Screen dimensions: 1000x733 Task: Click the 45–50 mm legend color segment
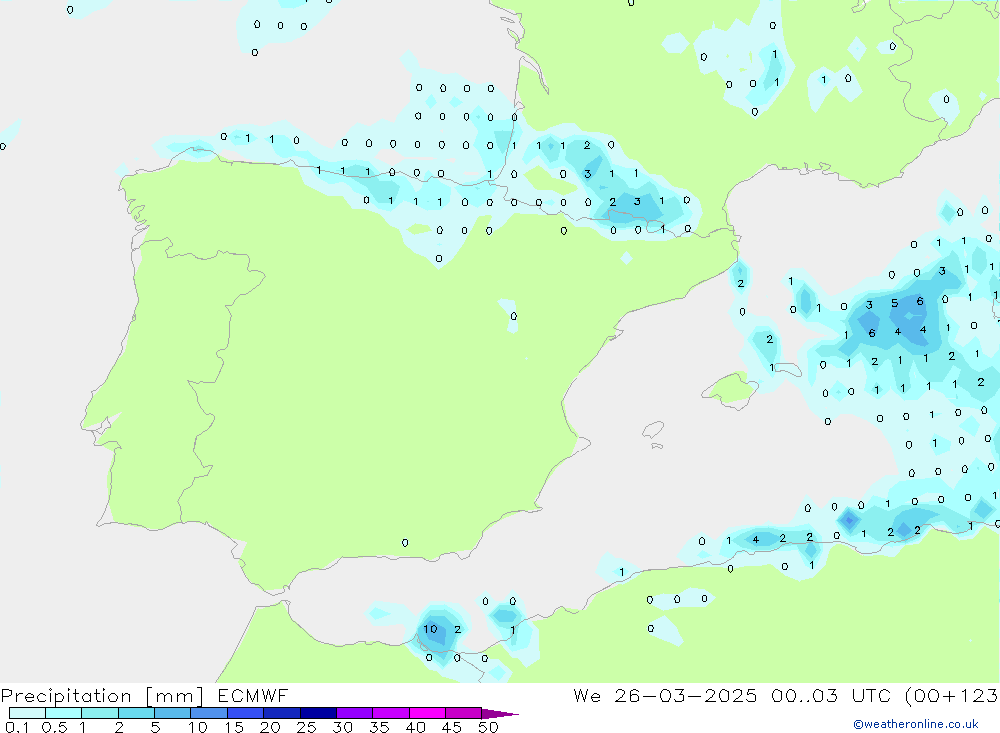[x=463, y=713]
